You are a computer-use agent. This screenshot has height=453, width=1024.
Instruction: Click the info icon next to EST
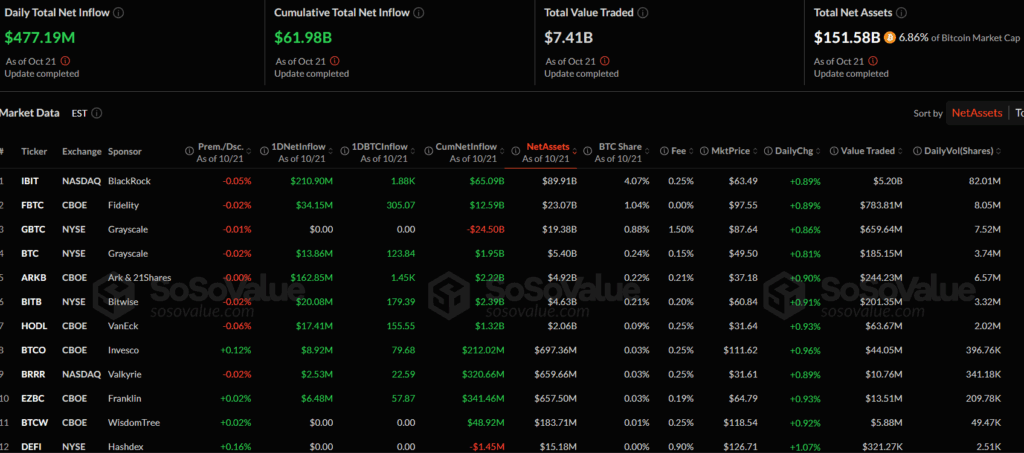[97, 113]
